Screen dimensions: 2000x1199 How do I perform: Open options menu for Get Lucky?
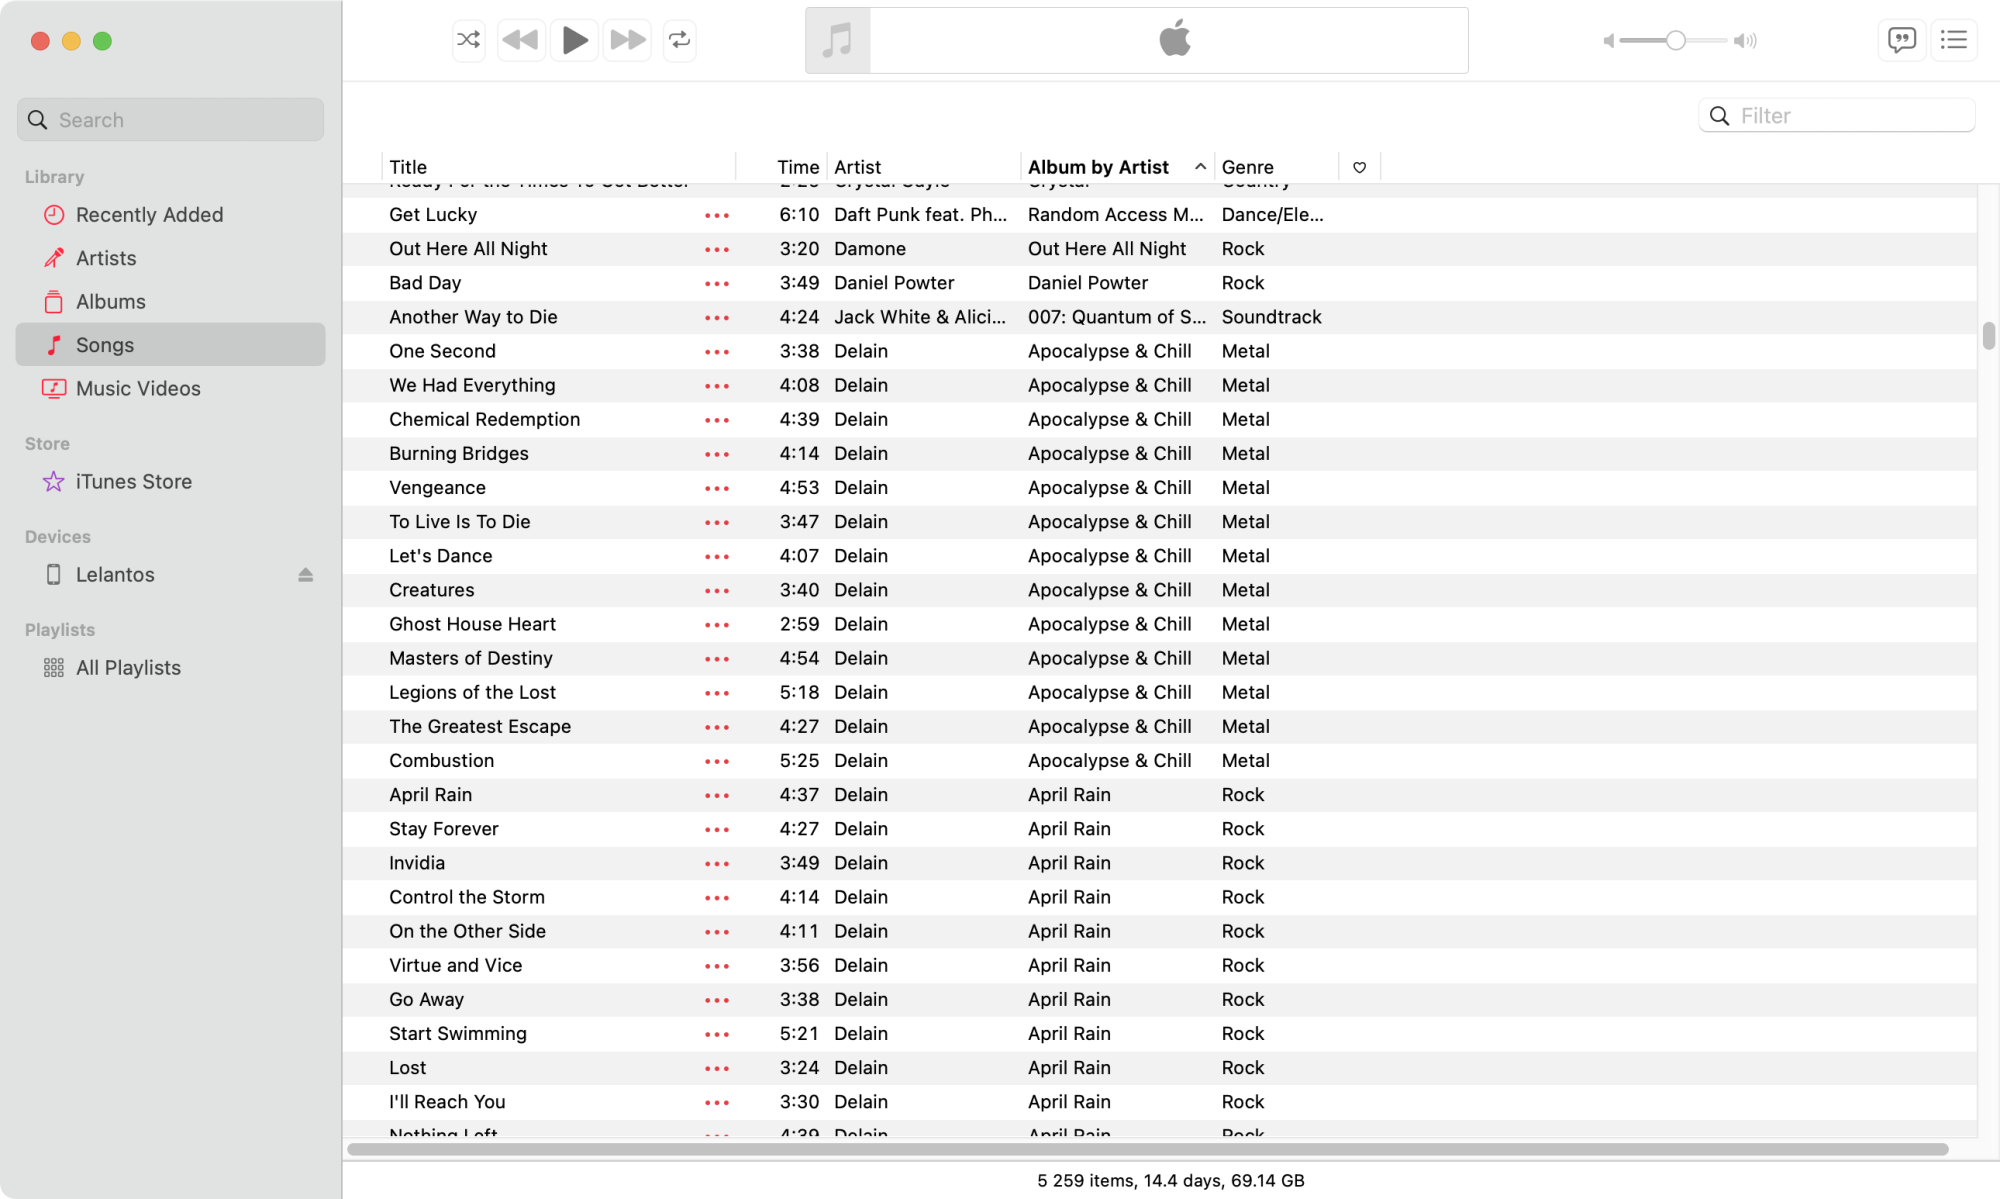point(717,215)
